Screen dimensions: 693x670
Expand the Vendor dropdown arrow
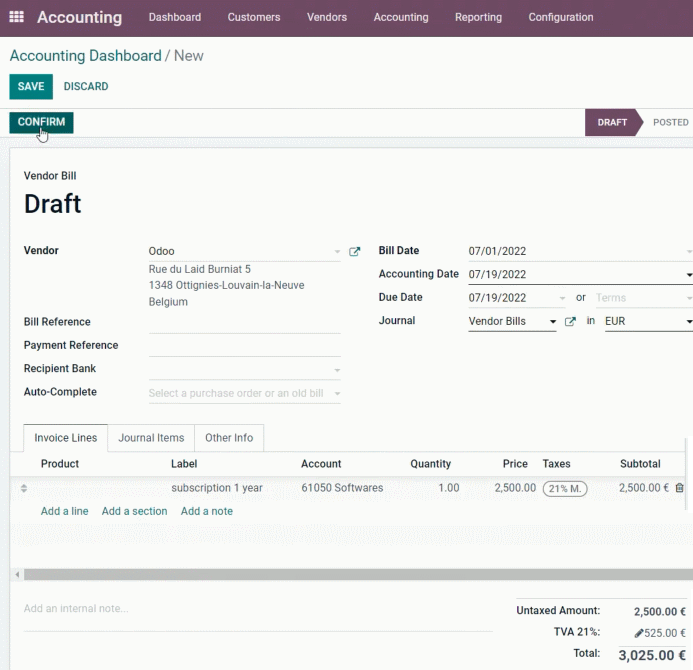click(x=337, y=251)
